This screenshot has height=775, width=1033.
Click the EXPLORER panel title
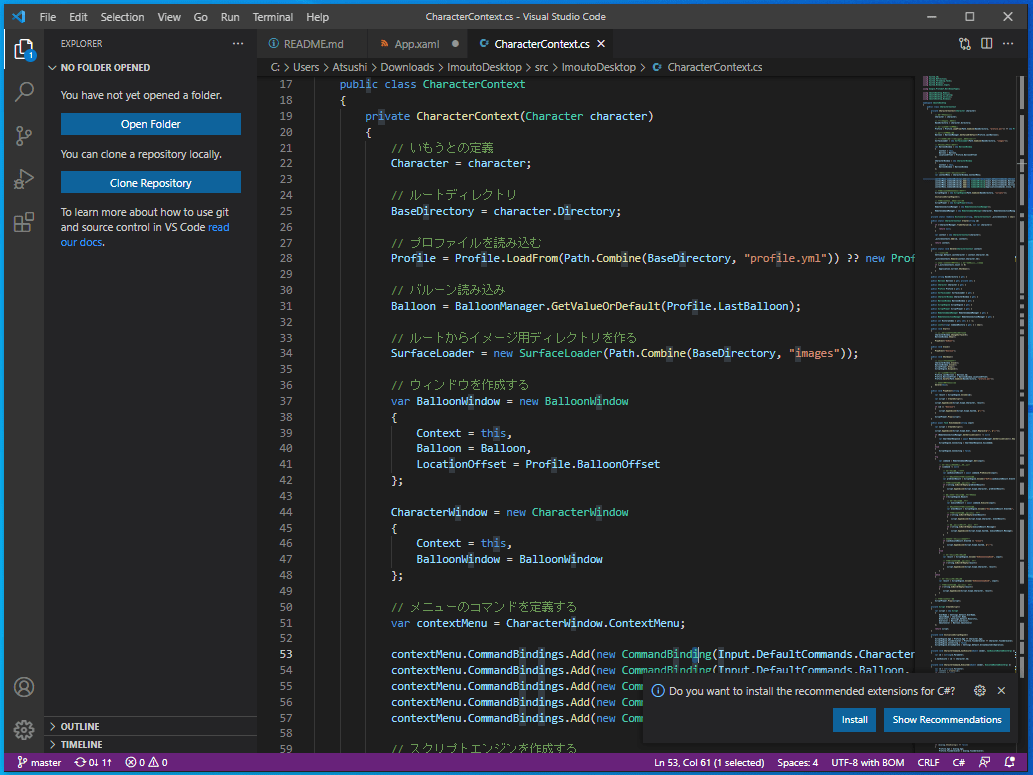pos(82,43)
